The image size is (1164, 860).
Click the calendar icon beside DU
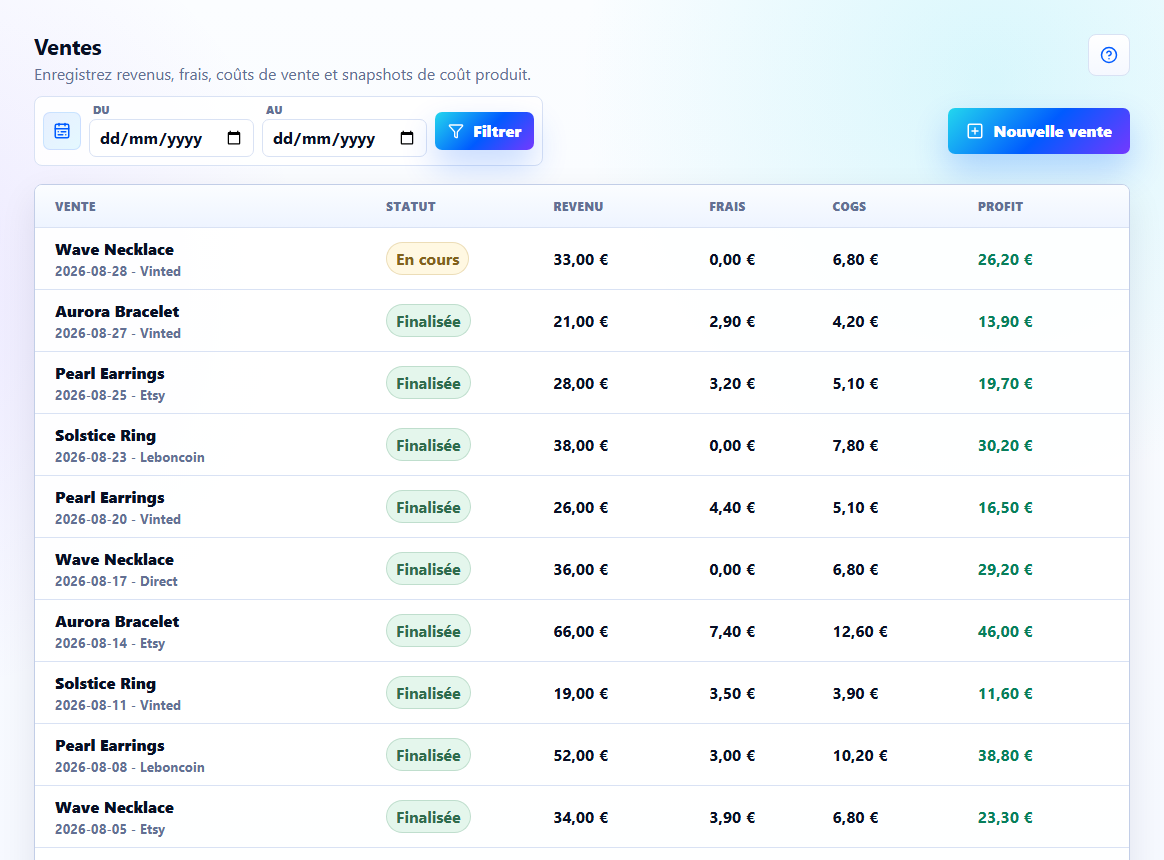(62, 131)
